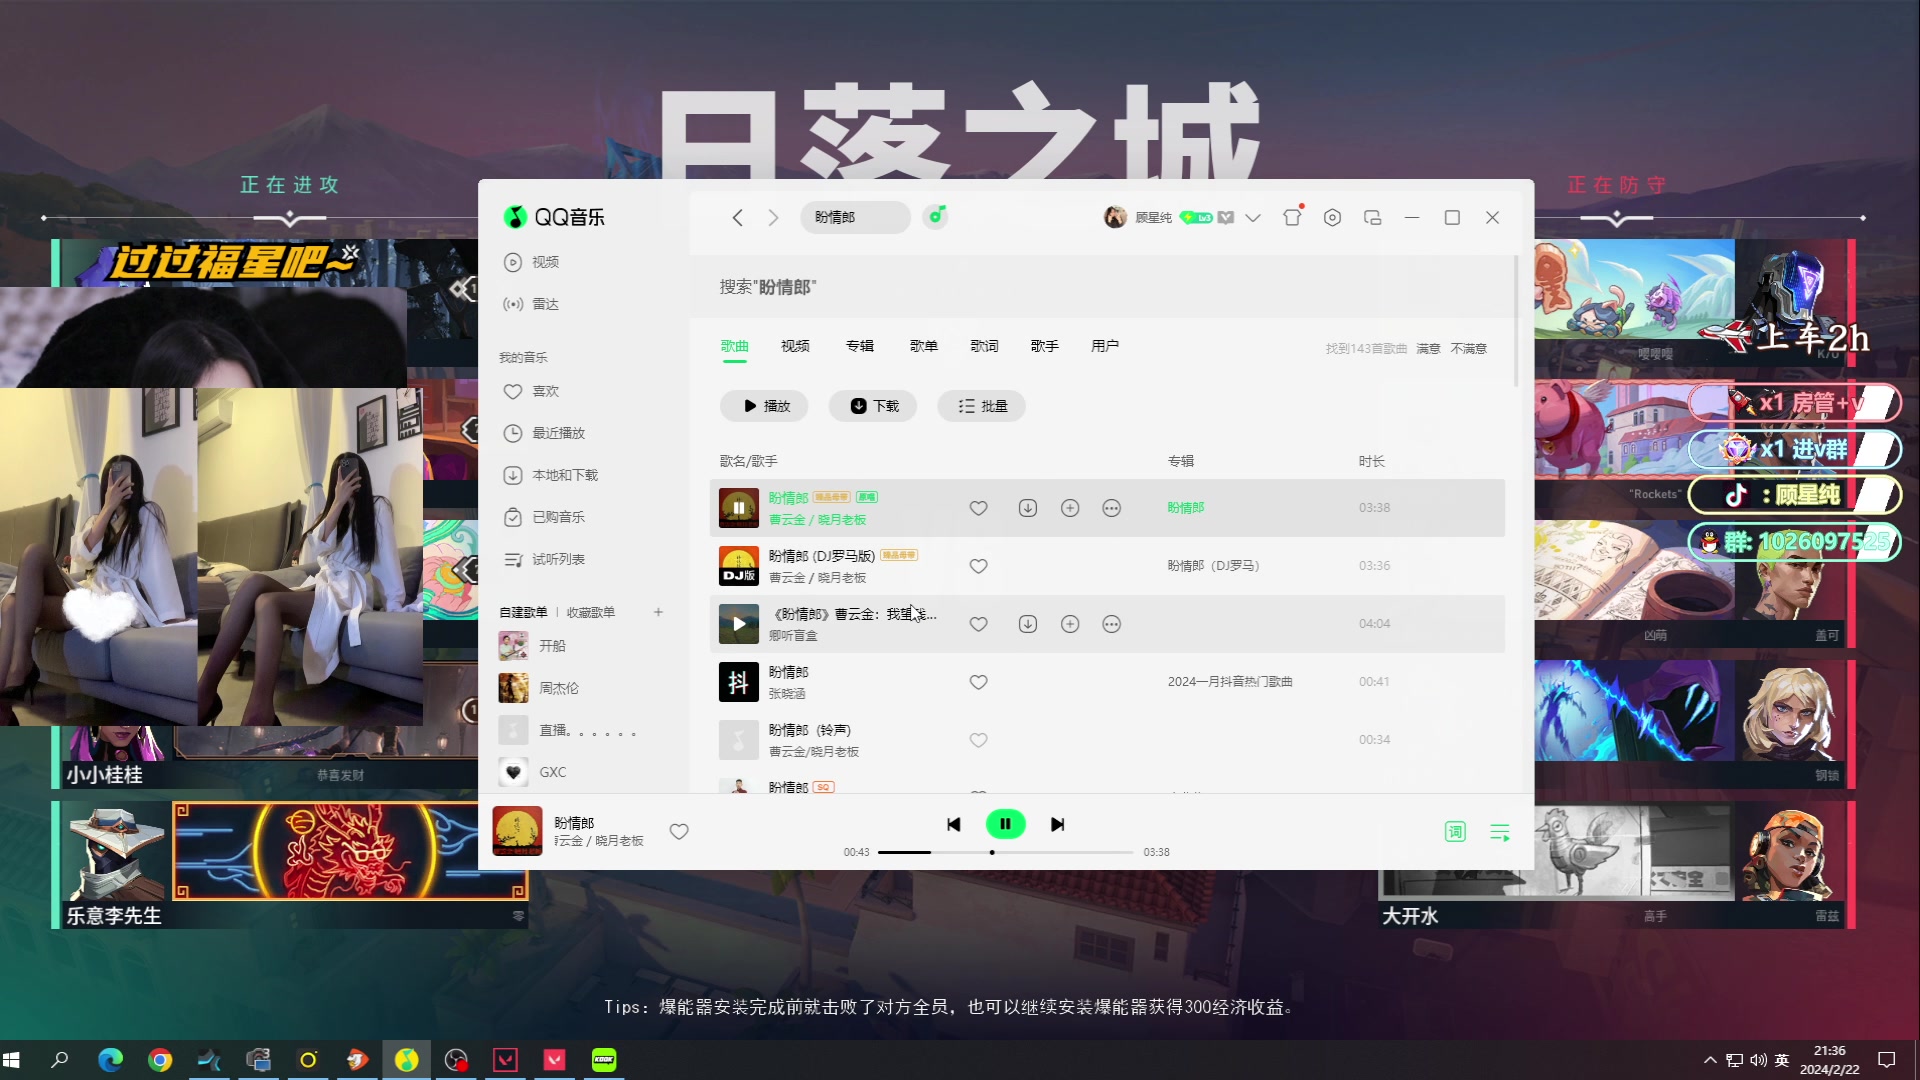Add a new playlist with plus icon
The image size is (1920, 1080).
click(658, 612)
